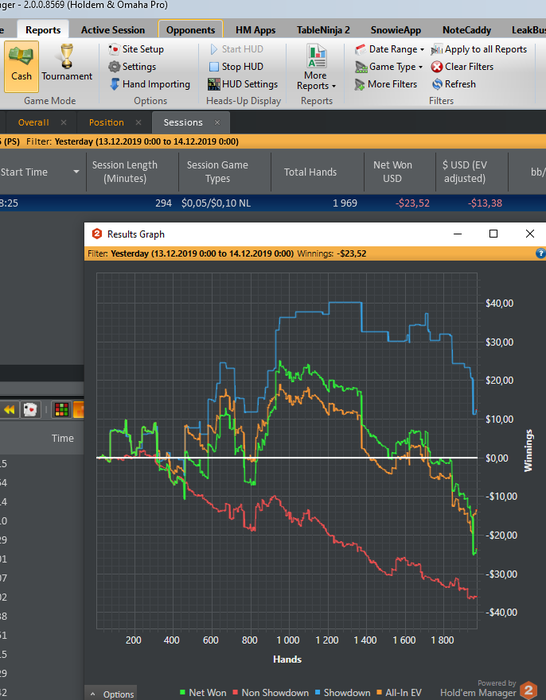Click the colored grid icon
The height and width of the screenshot is (700, 546).
61,409
